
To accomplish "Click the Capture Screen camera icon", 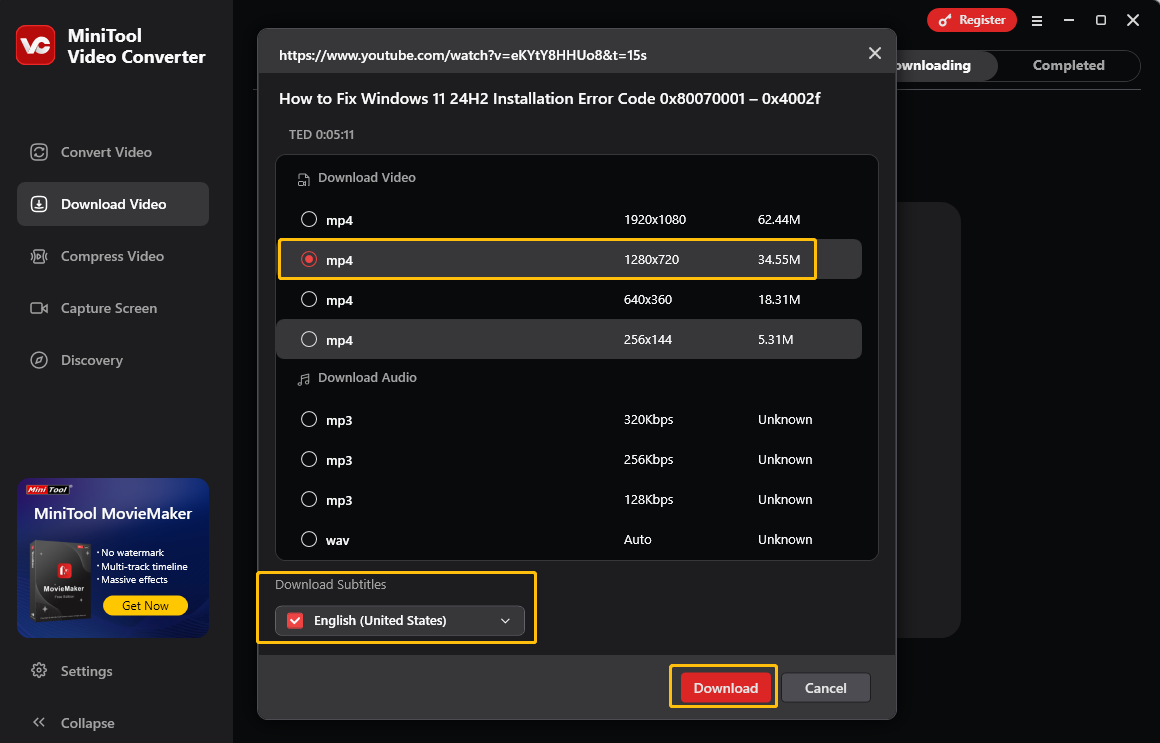I will tap(38, 308).
